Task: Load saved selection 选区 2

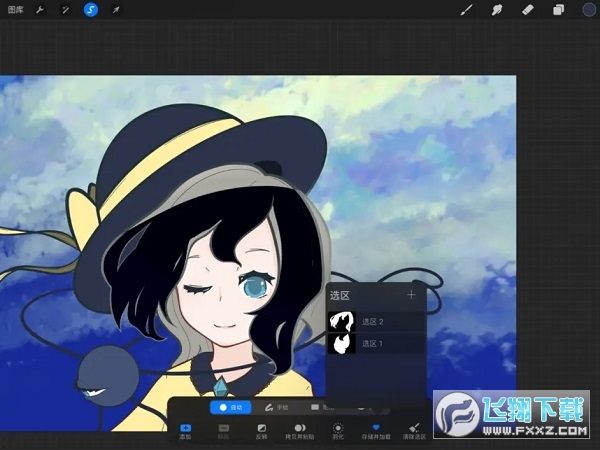Action: (377, 321)
